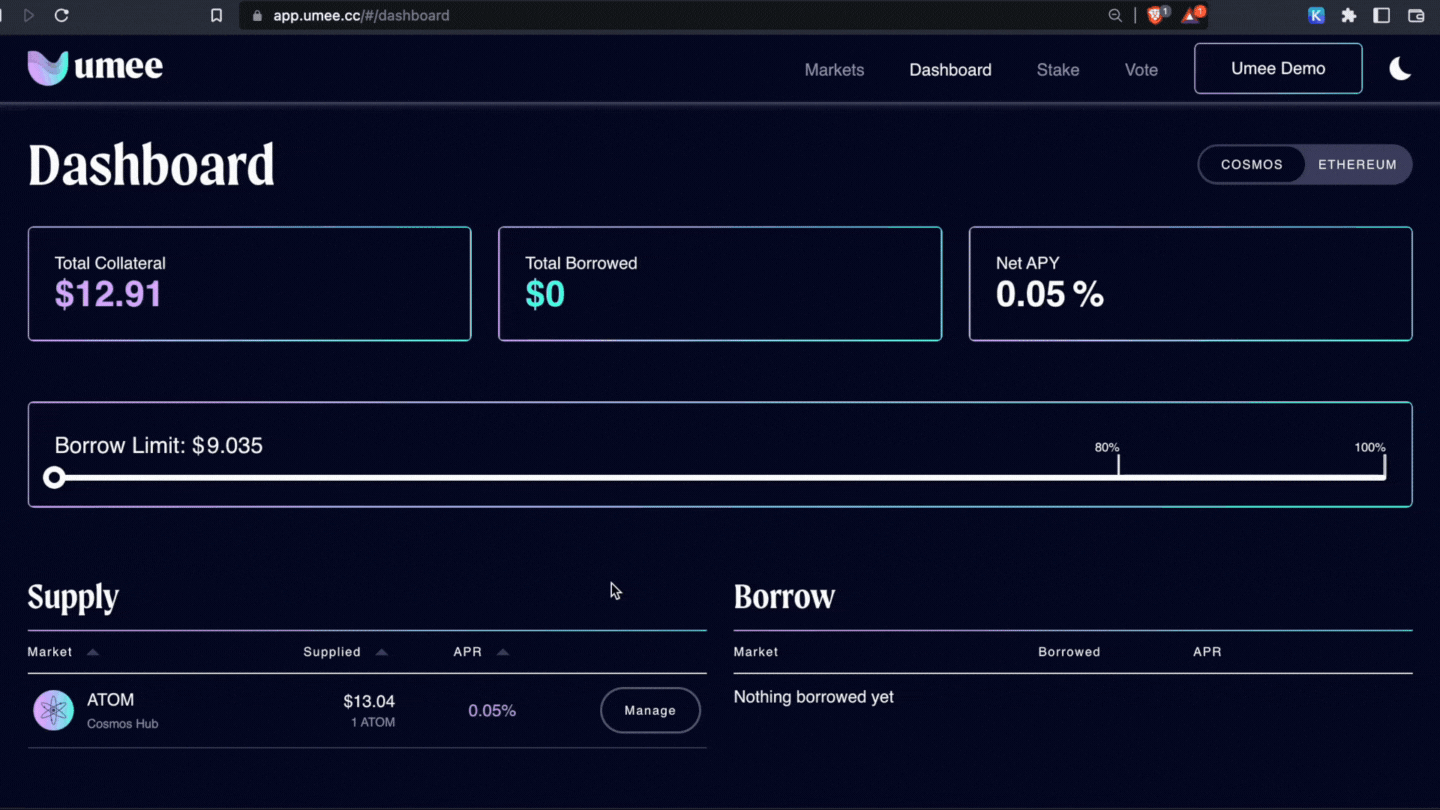Switch to the Ethereum network
Image resolution: width=1440 pixels, height=810 pixels.
coord(1357,165)
